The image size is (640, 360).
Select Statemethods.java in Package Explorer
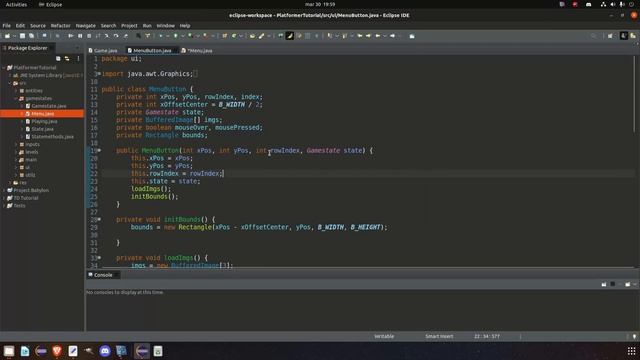[52, 137]
